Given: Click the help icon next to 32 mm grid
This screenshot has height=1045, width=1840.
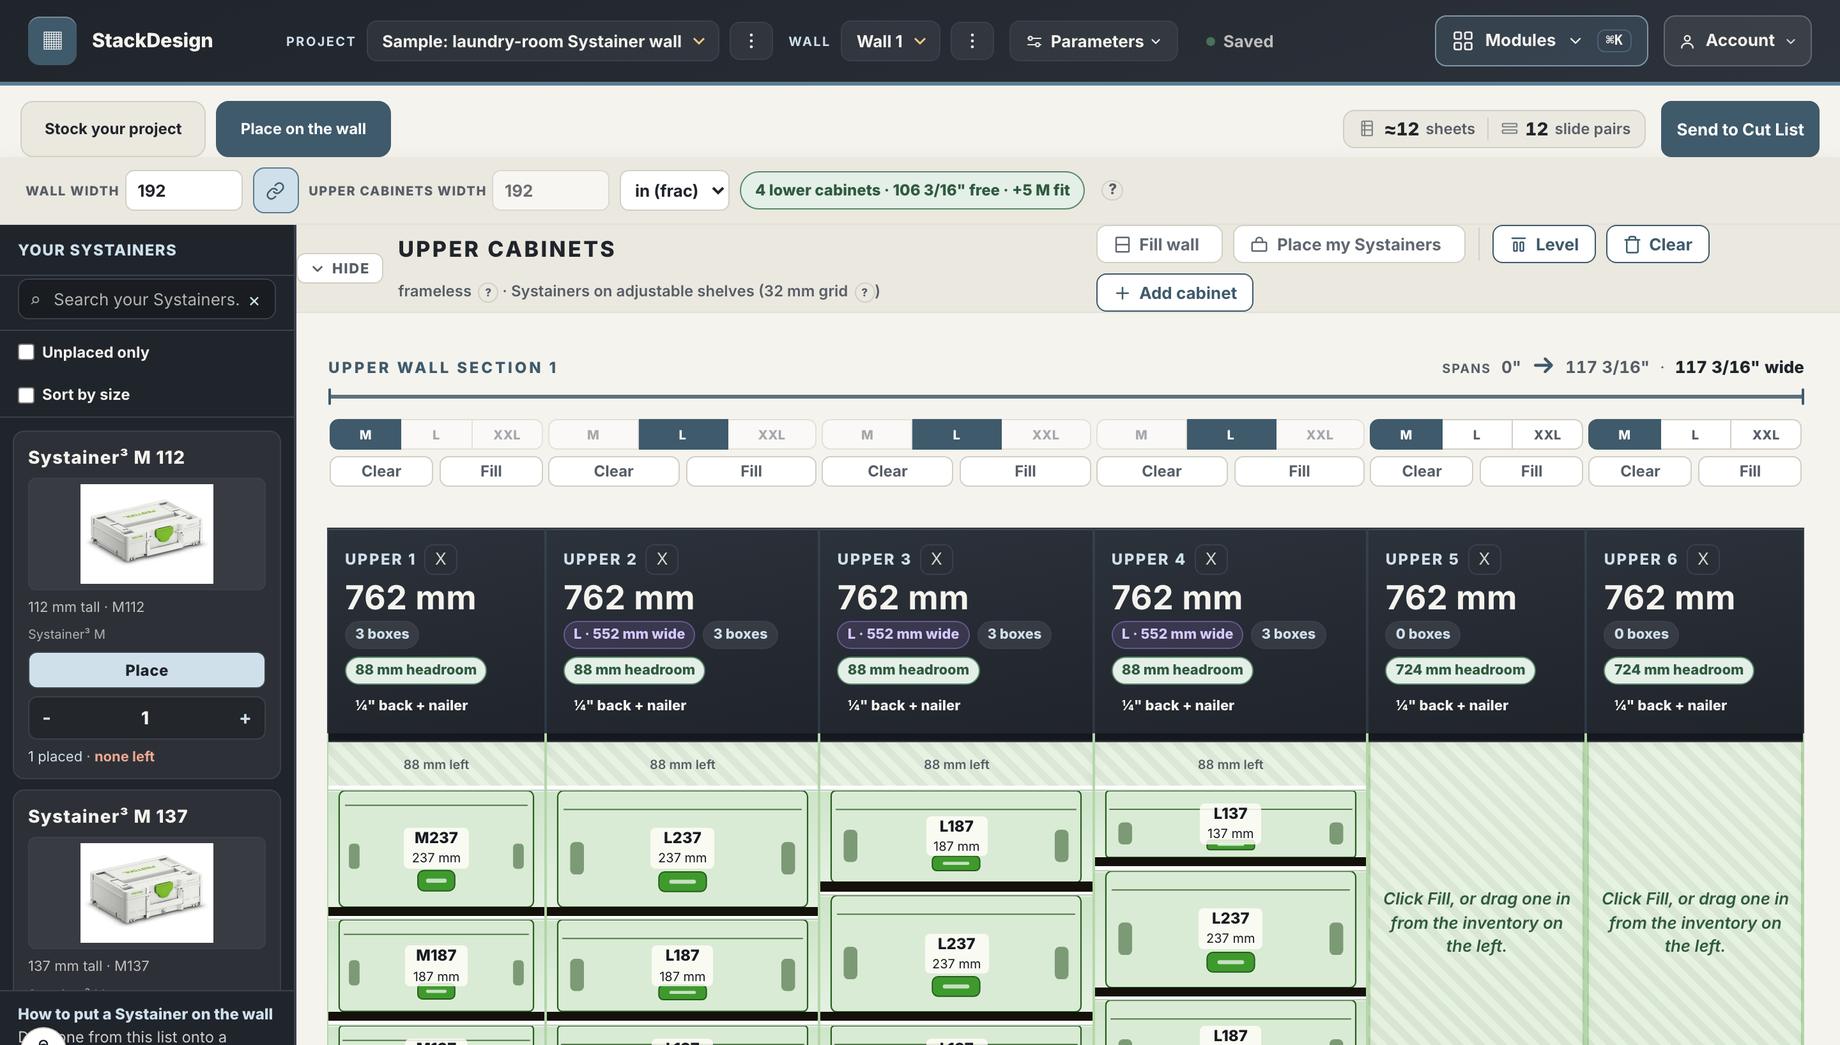Looking at the screenshot, I should (x=864, y=292).
